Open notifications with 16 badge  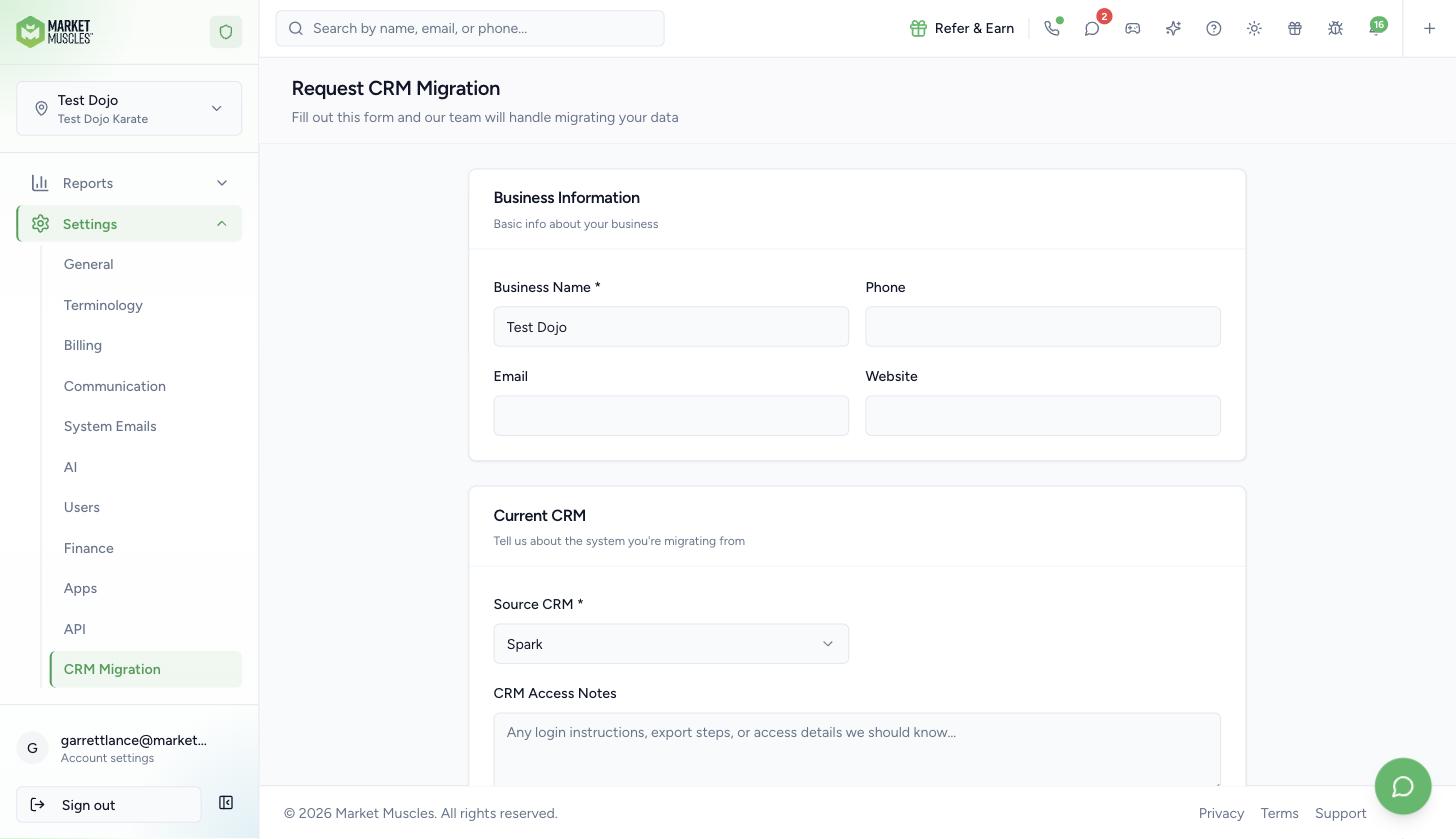[x=1376, y=28]
